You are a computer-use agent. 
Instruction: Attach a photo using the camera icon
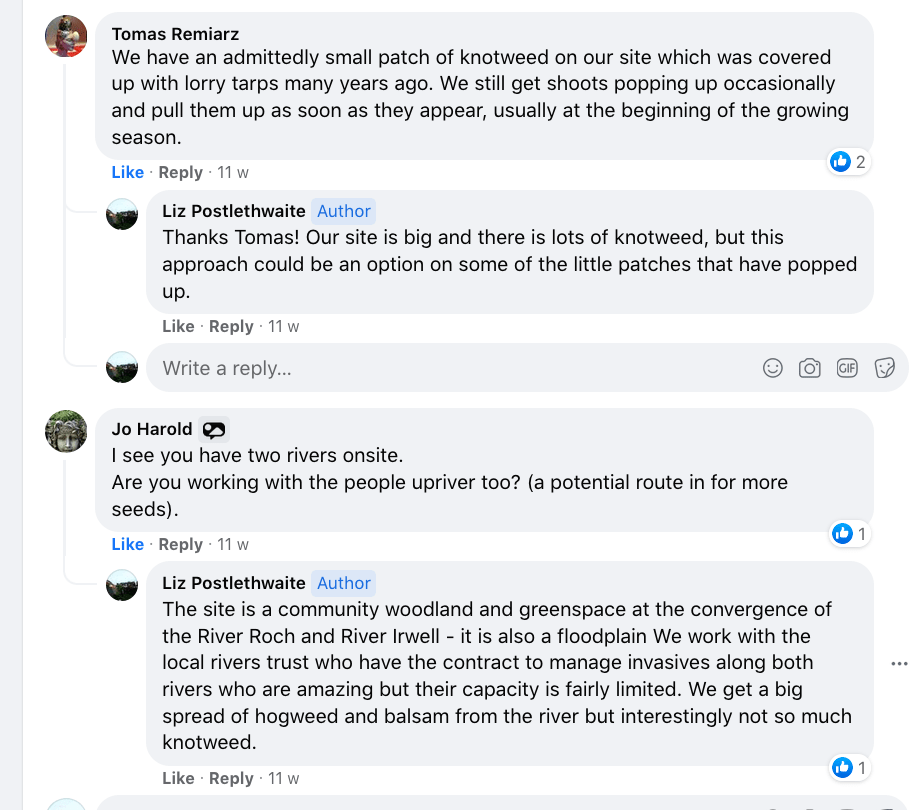(x=810, y=368)
